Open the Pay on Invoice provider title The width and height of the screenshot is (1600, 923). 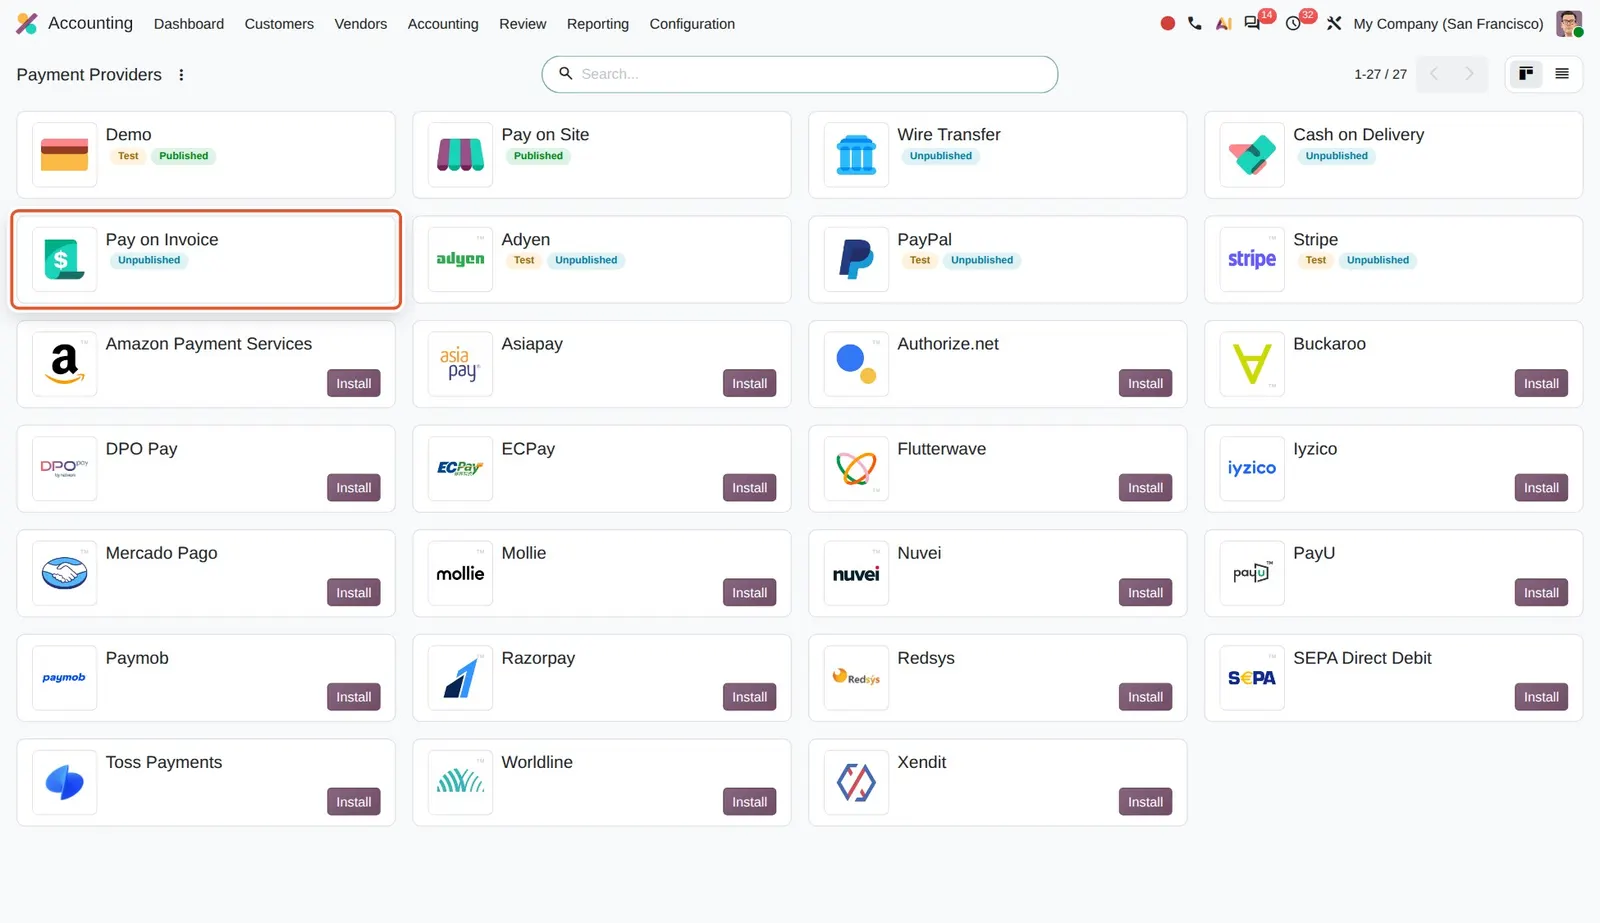pos(162,239)
